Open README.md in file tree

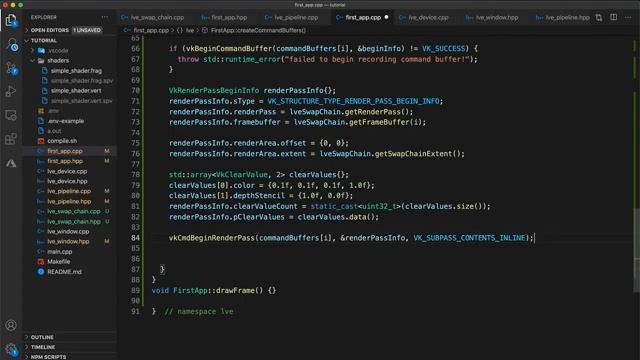[x=64, y=271]
